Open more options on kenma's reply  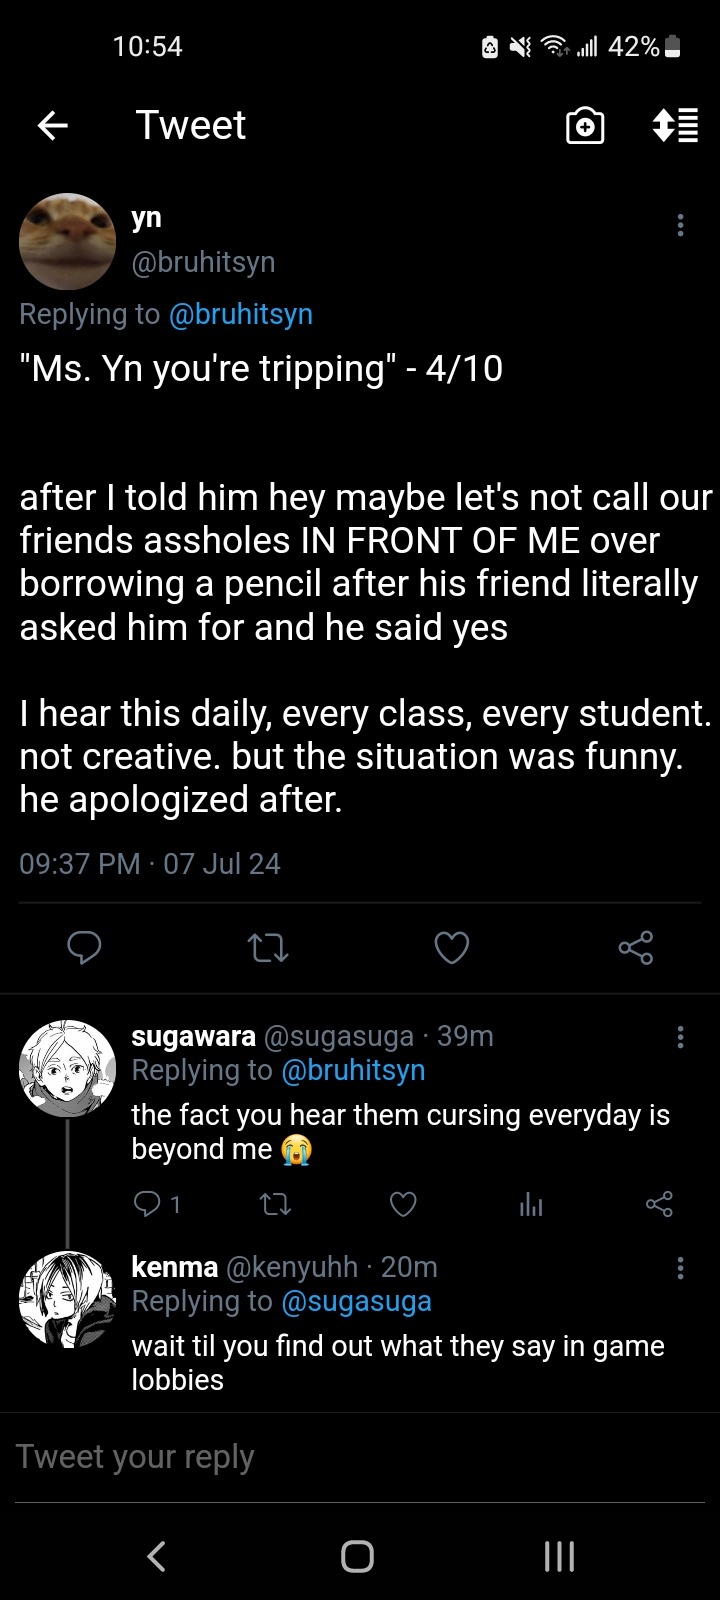pyautogui.click(x=680, y=1268)
